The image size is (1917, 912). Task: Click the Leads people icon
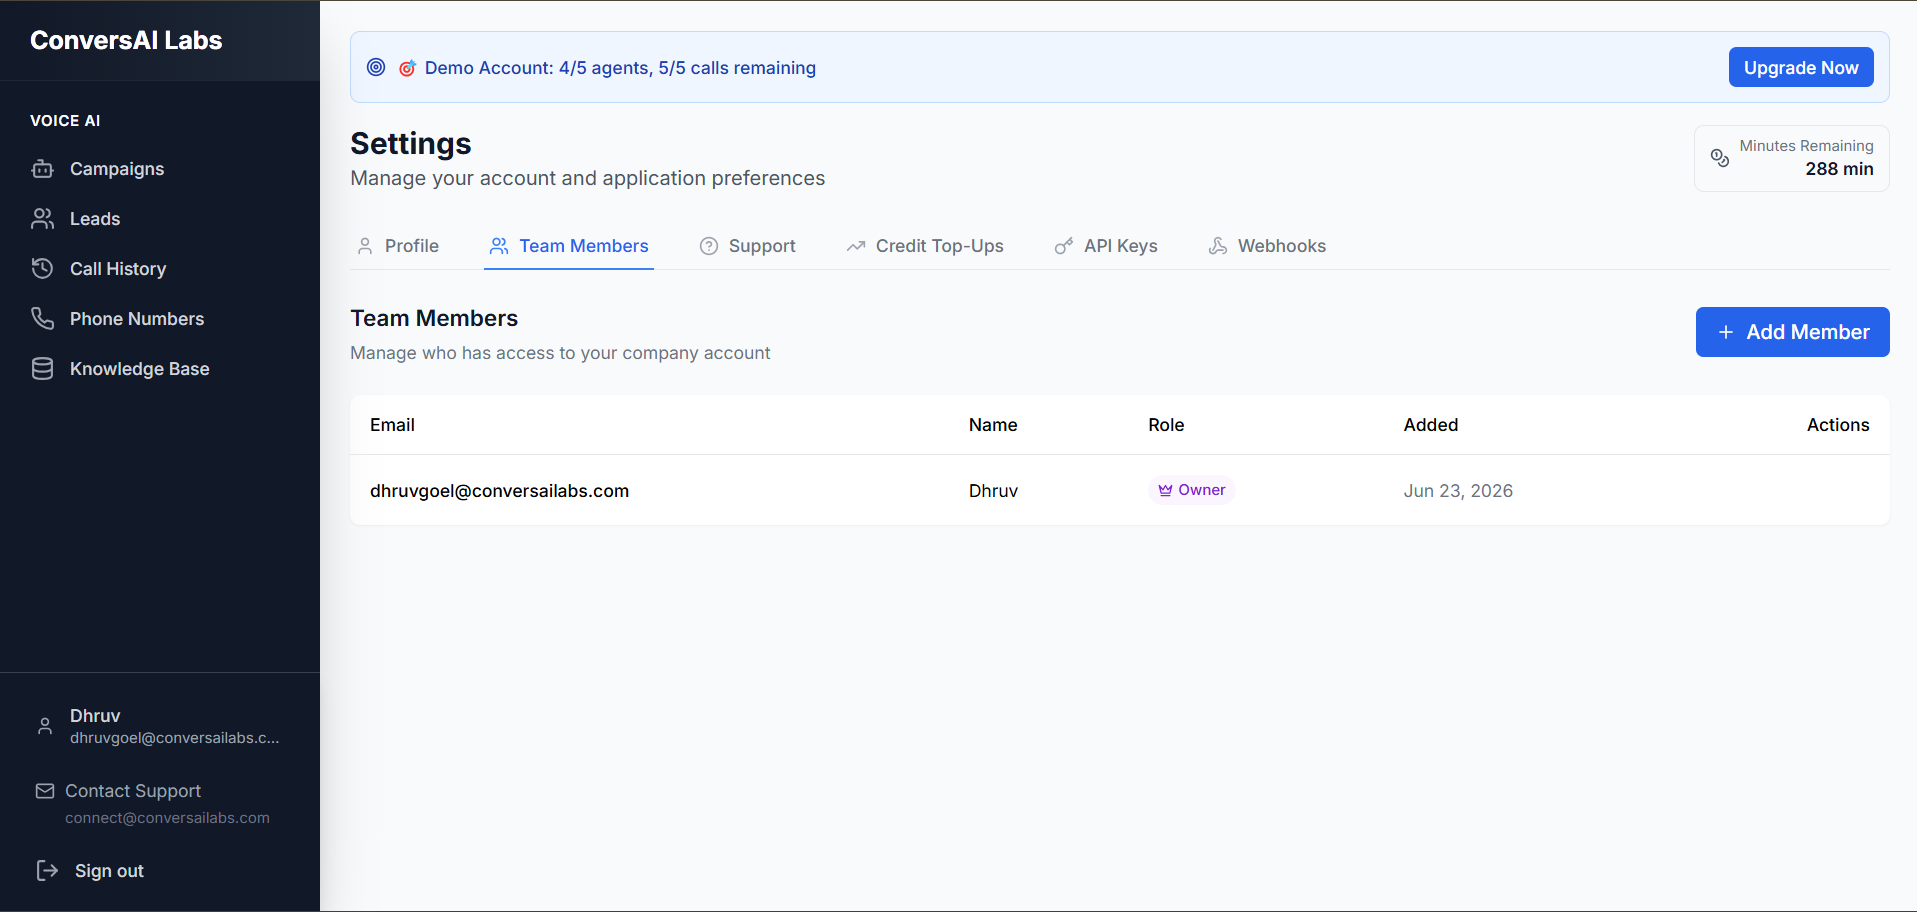click(42, 219)
